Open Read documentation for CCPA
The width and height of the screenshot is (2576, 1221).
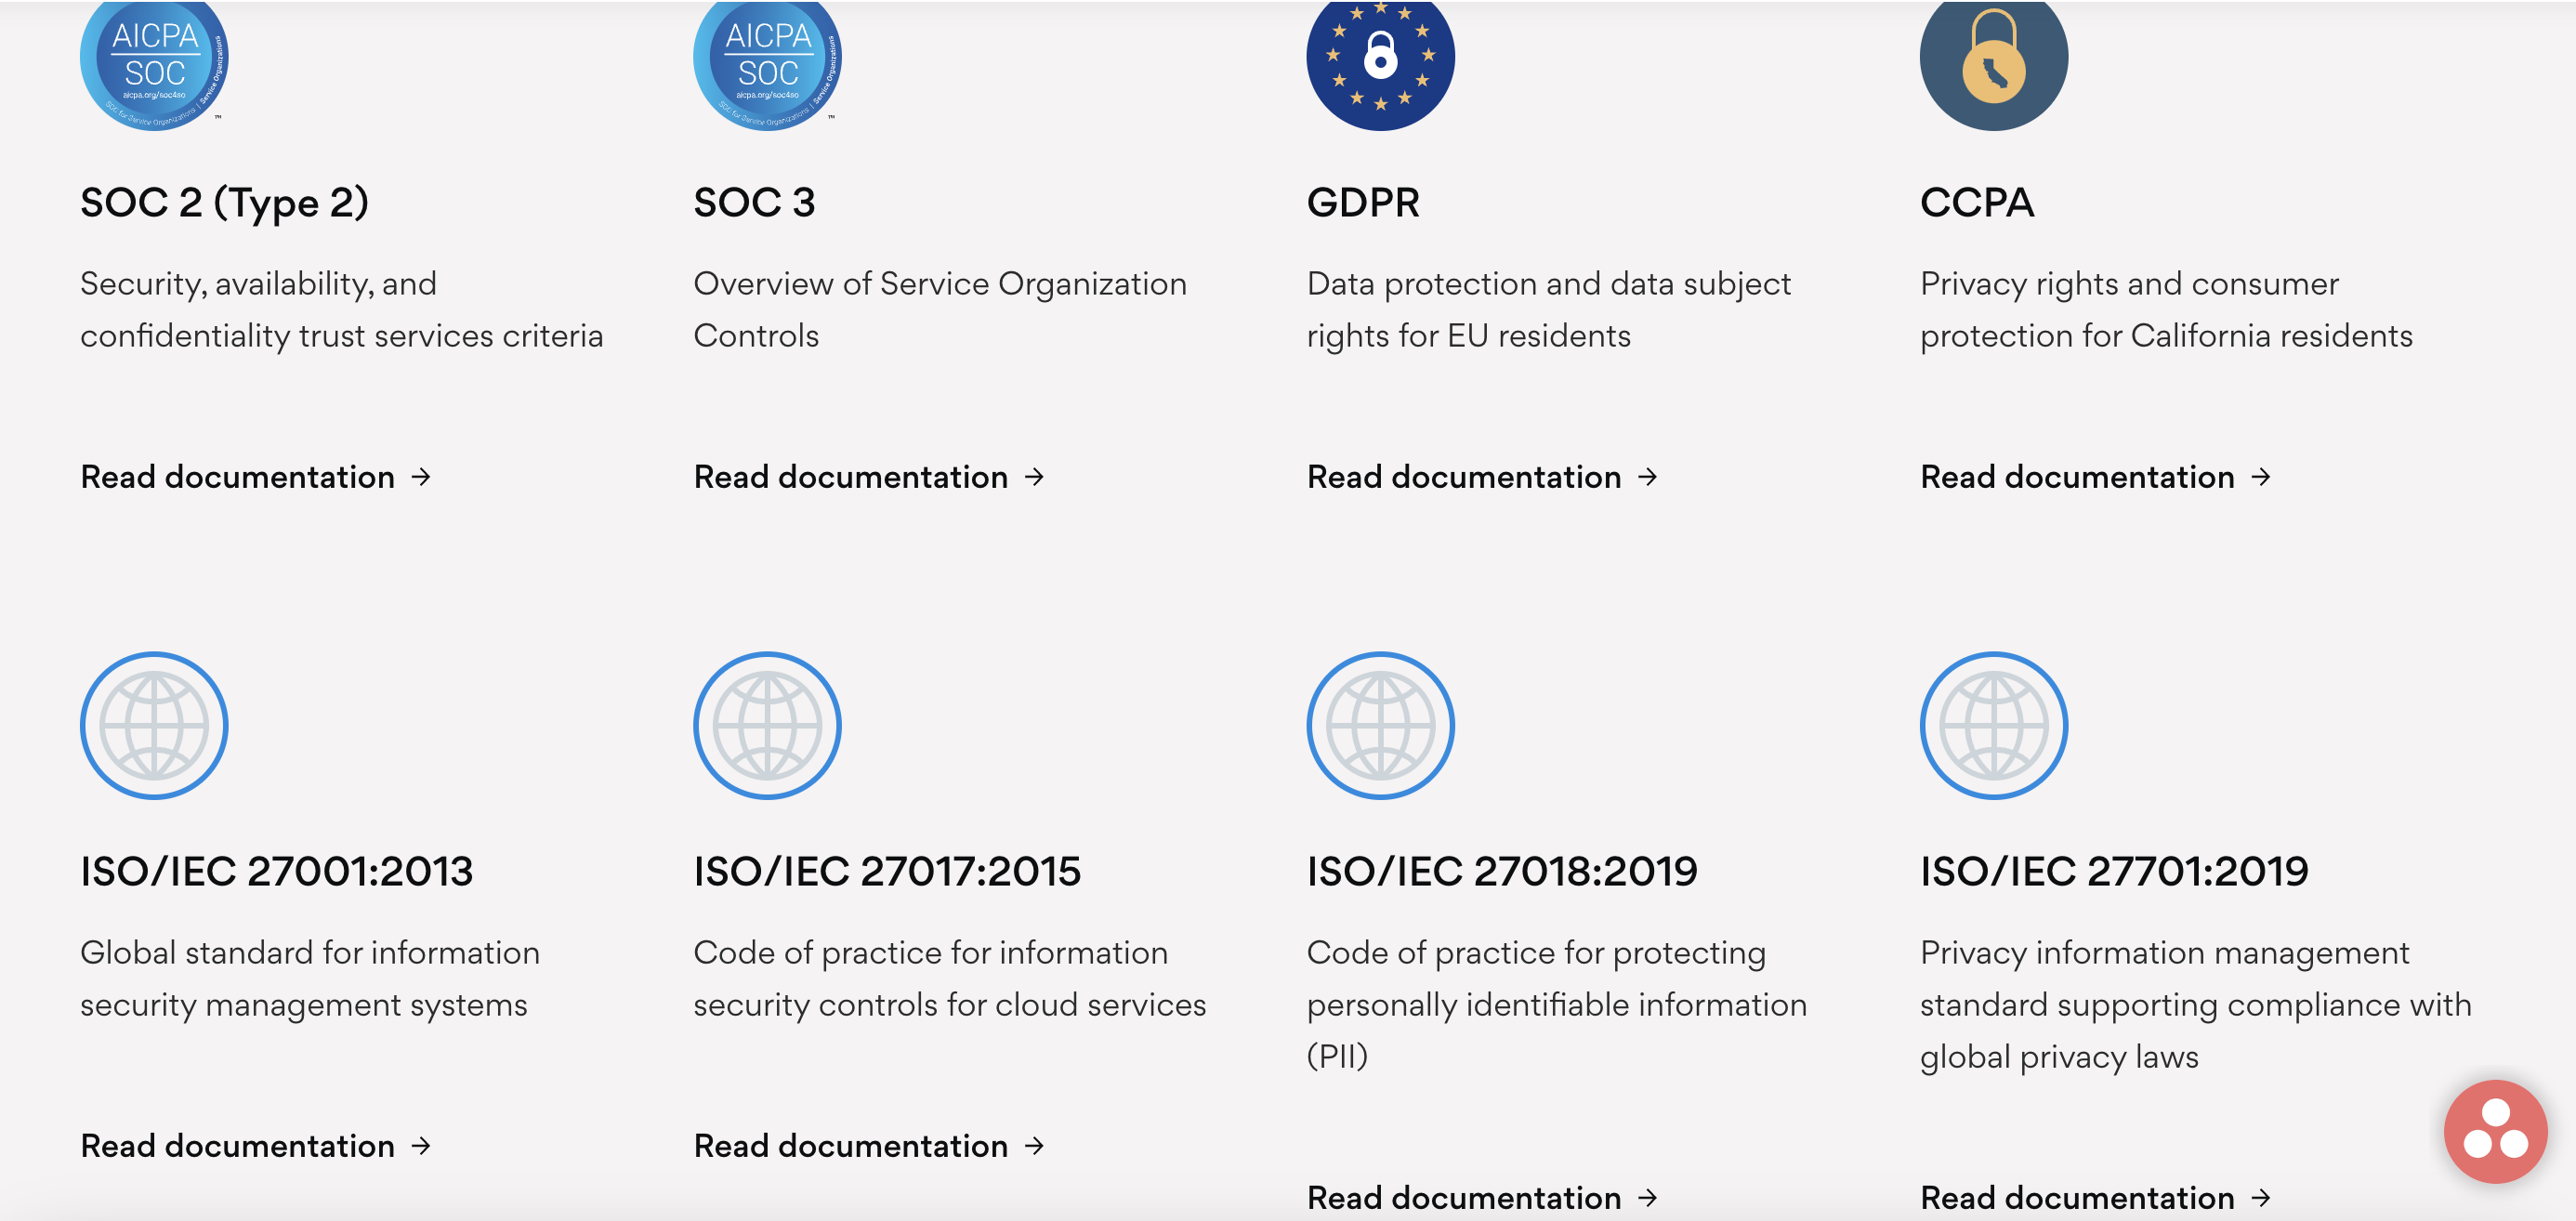point(2094,477)
